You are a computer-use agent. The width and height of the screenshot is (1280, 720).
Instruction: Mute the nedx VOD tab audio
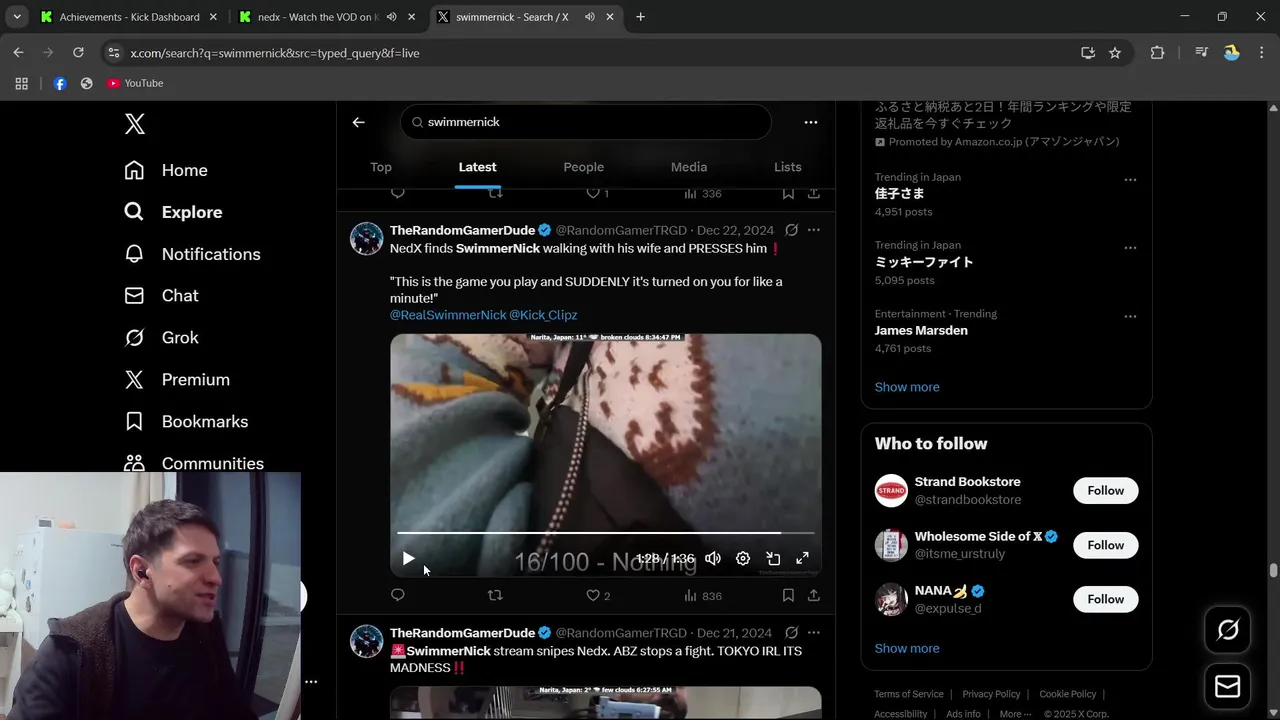(392, 17)
